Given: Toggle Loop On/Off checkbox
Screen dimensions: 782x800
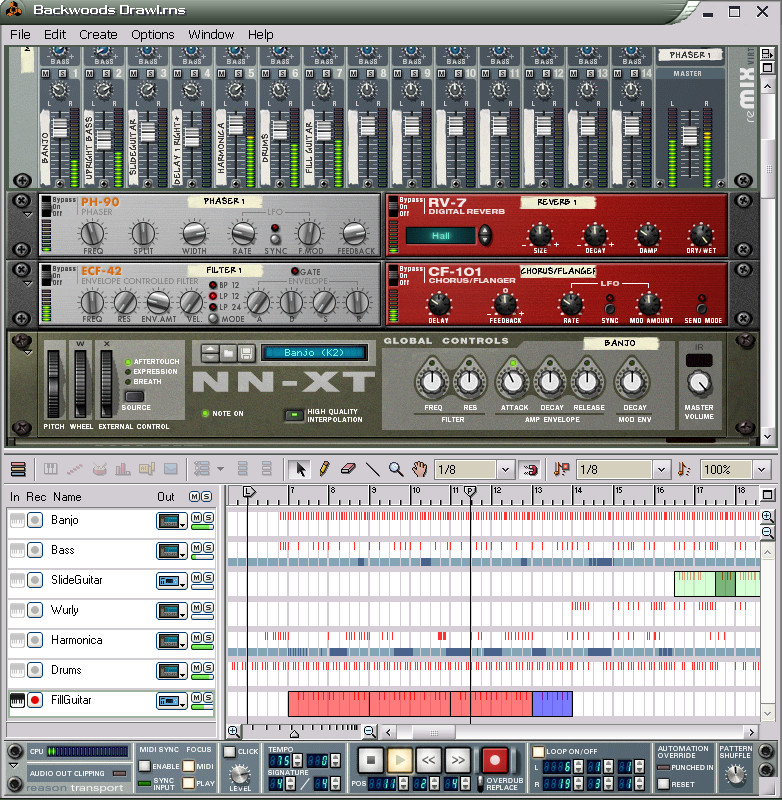Looking at the screenshot, I should click(538, 752).
